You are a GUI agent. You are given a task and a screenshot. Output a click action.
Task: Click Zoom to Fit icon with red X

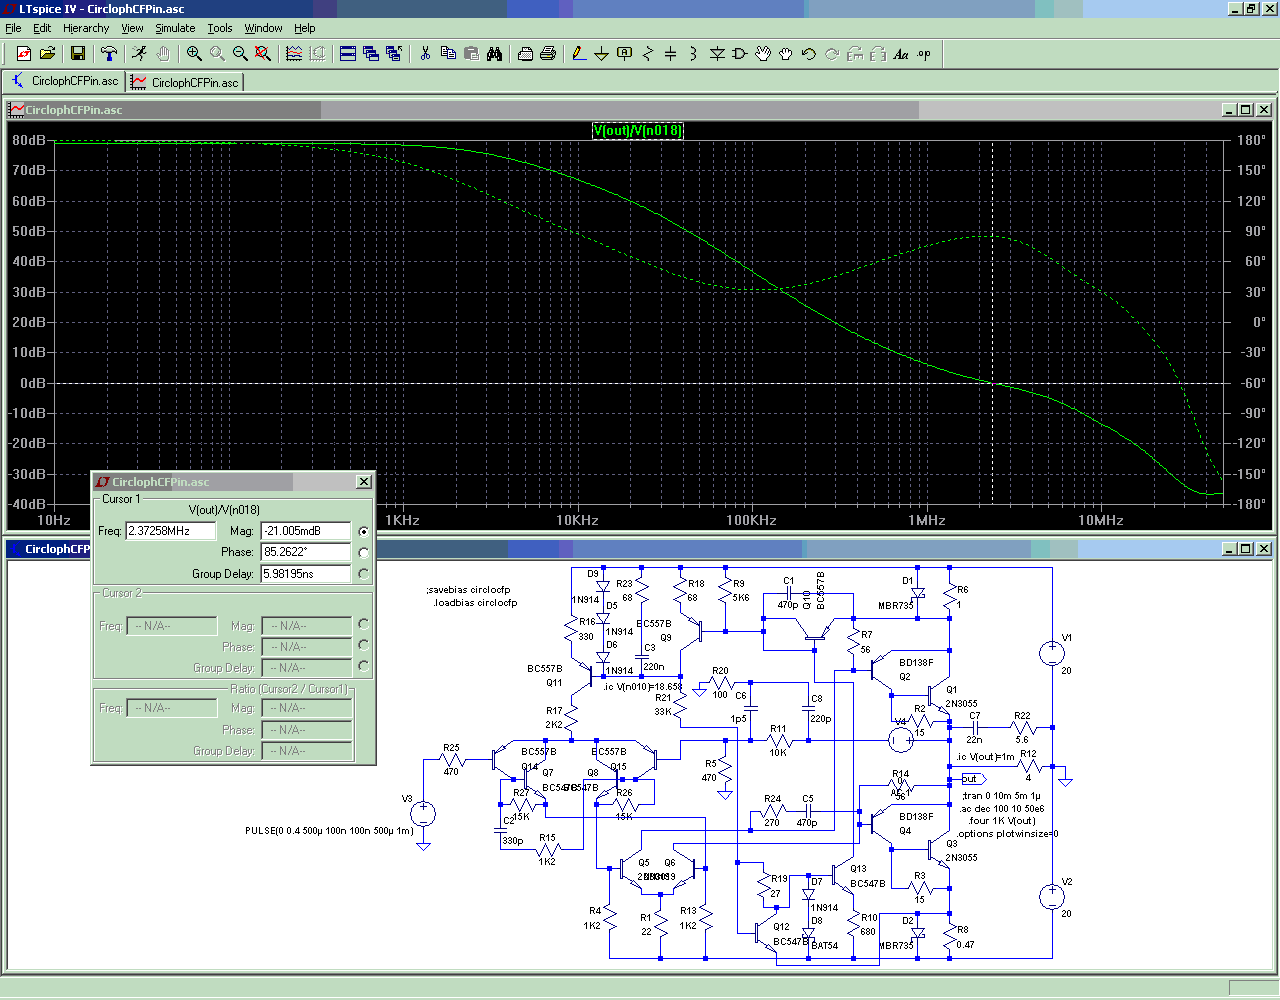263,54
